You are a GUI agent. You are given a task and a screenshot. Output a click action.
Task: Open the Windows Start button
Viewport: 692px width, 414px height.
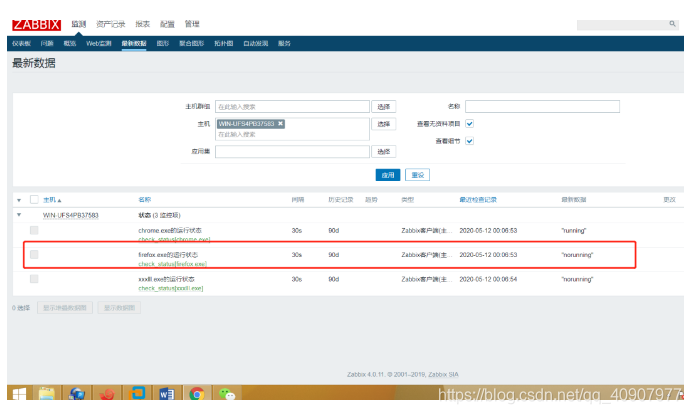coord(19,393)
